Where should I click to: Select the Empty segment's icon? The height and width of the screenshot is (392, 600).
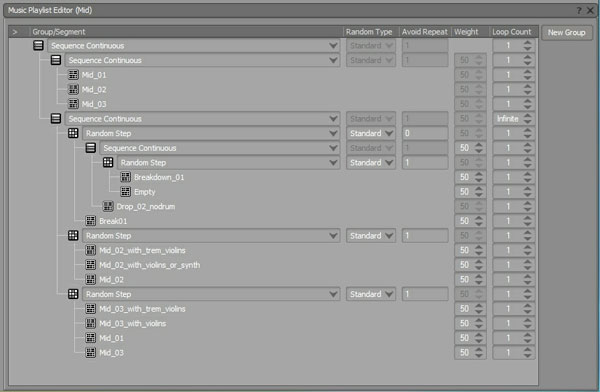pos(126,191)
